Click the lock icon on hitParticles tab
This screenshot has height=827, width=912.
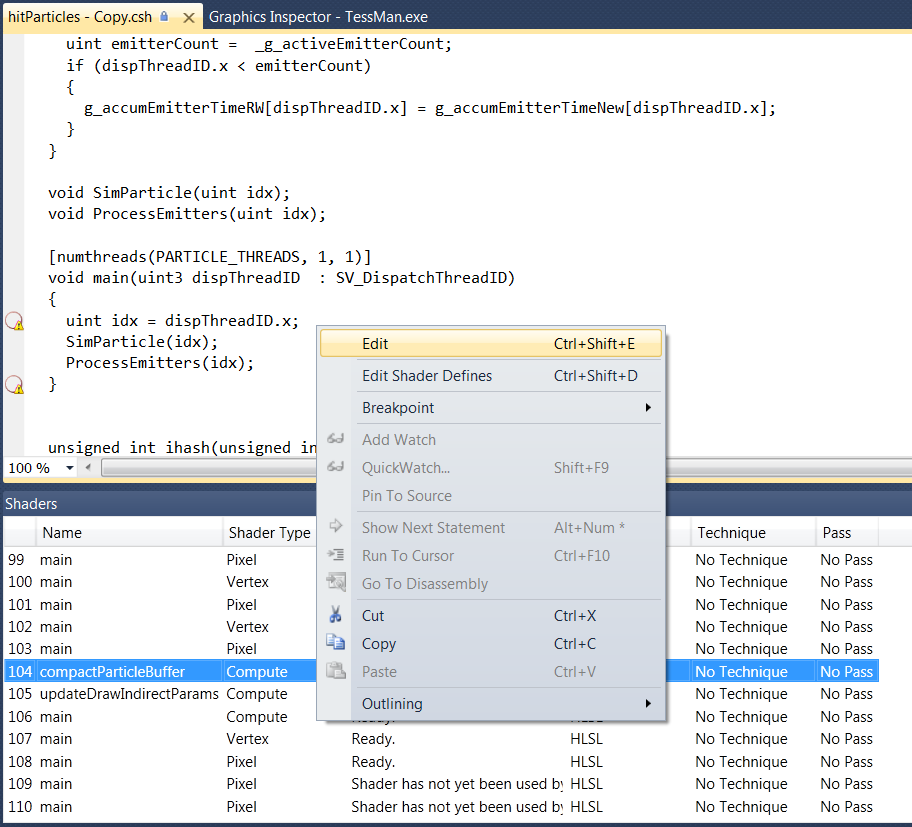[x=164, y=16]
